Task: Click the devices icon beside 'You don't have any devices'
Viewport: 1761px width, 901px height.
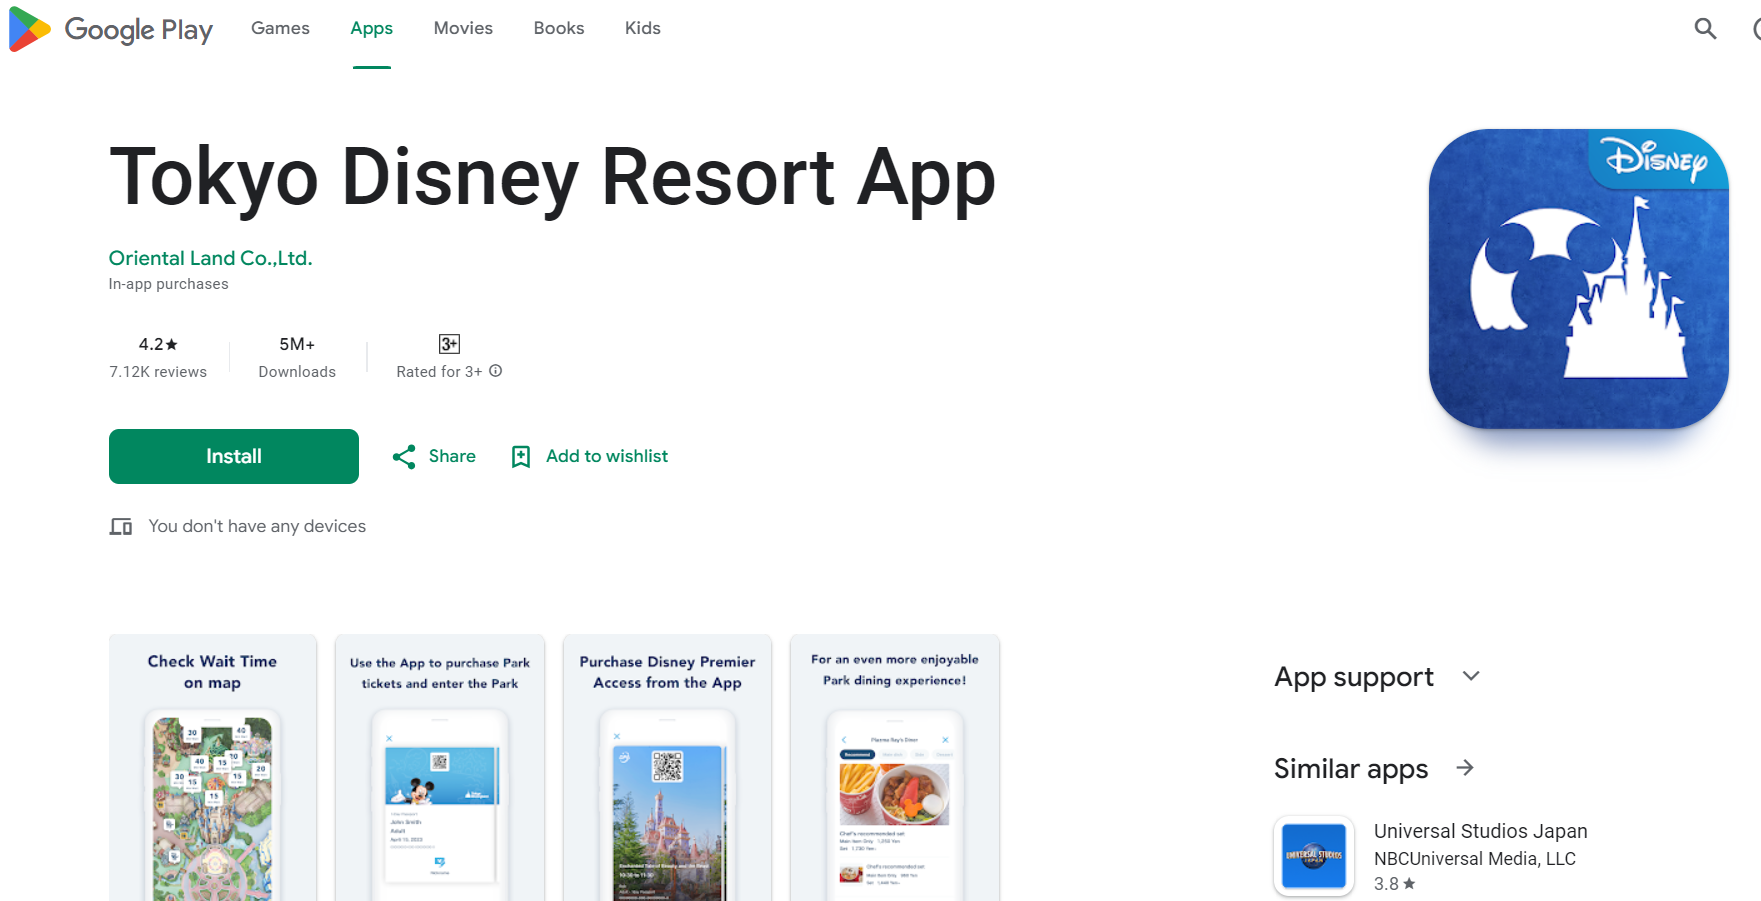Action: click(121, 526)
